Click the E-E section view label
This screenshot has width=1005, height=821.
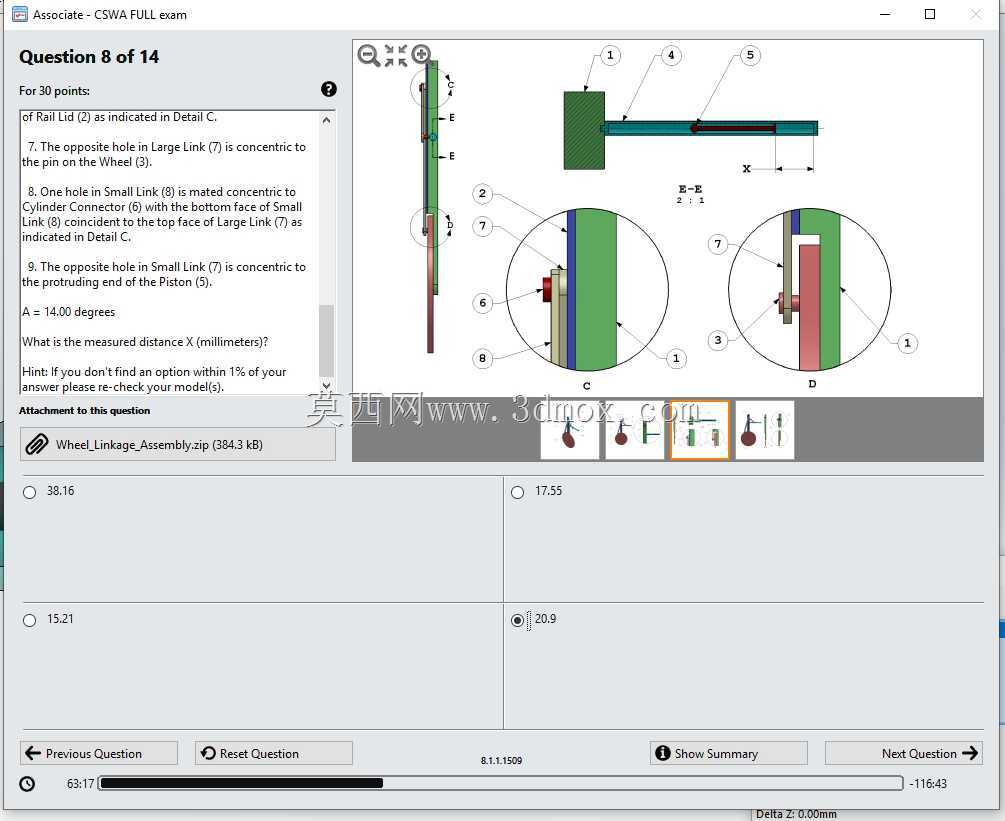690,189
